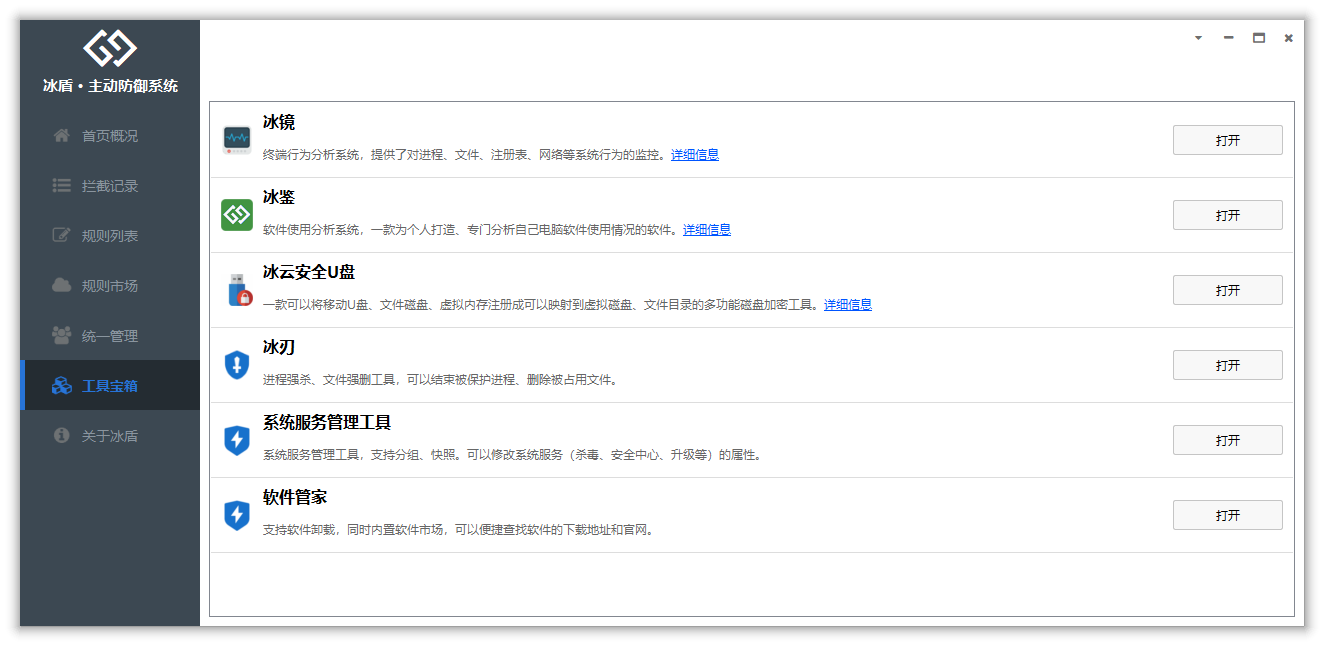This screenshot has width=1324, height=646.
Task: Click 打开 next to 冰刃
Action: pyautogui.click(x=1227, y=365)
